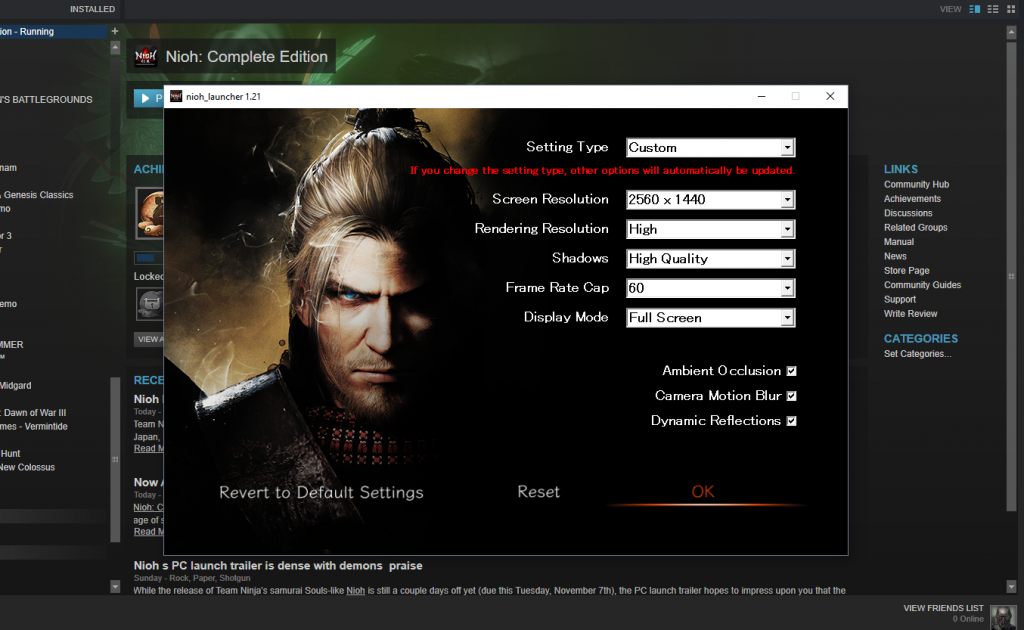Open Community Guides link
This screenshot has width=1024, height=630.
tap(922, 285)
